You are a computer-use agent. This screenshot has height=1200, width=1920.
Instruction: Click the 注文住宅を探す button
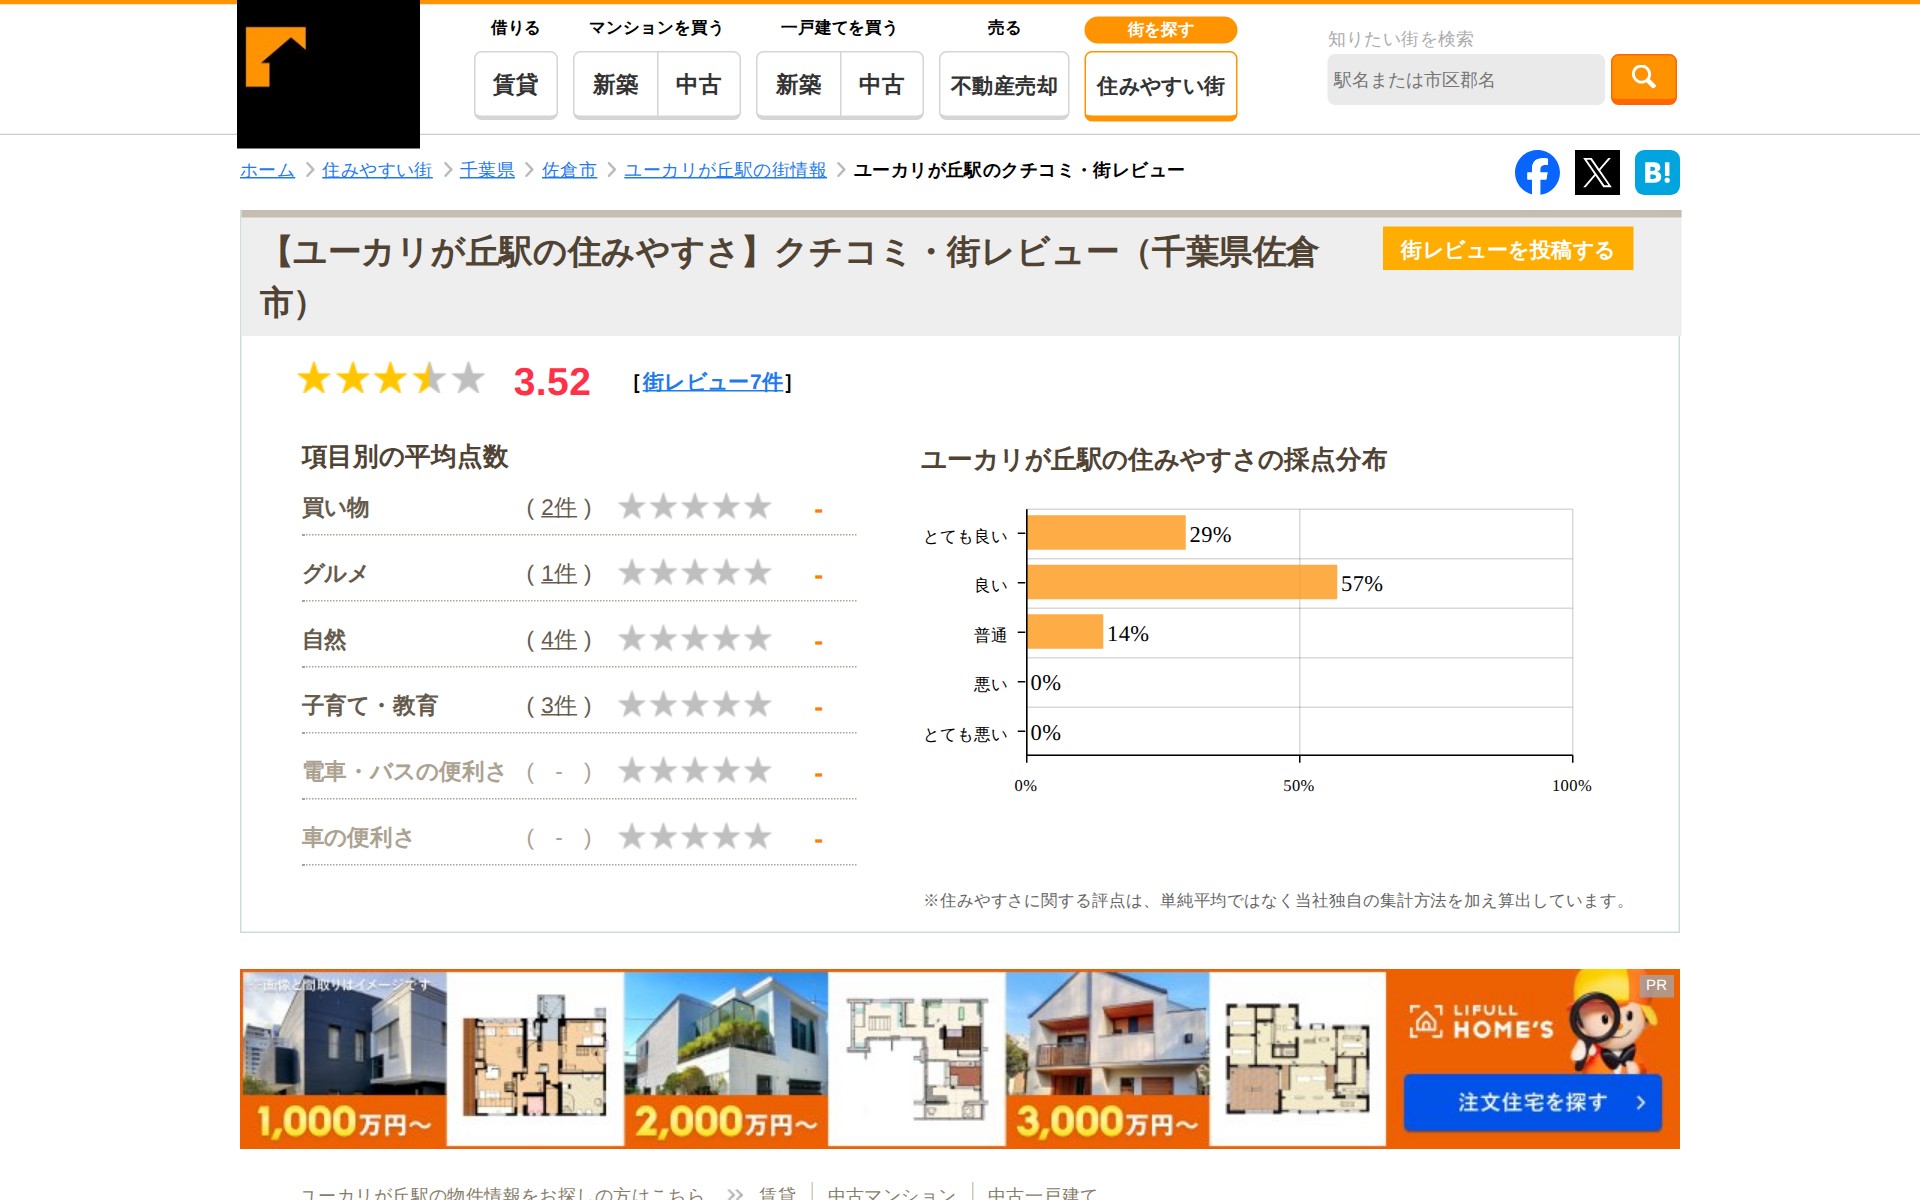click(x=1530, y=1103)
